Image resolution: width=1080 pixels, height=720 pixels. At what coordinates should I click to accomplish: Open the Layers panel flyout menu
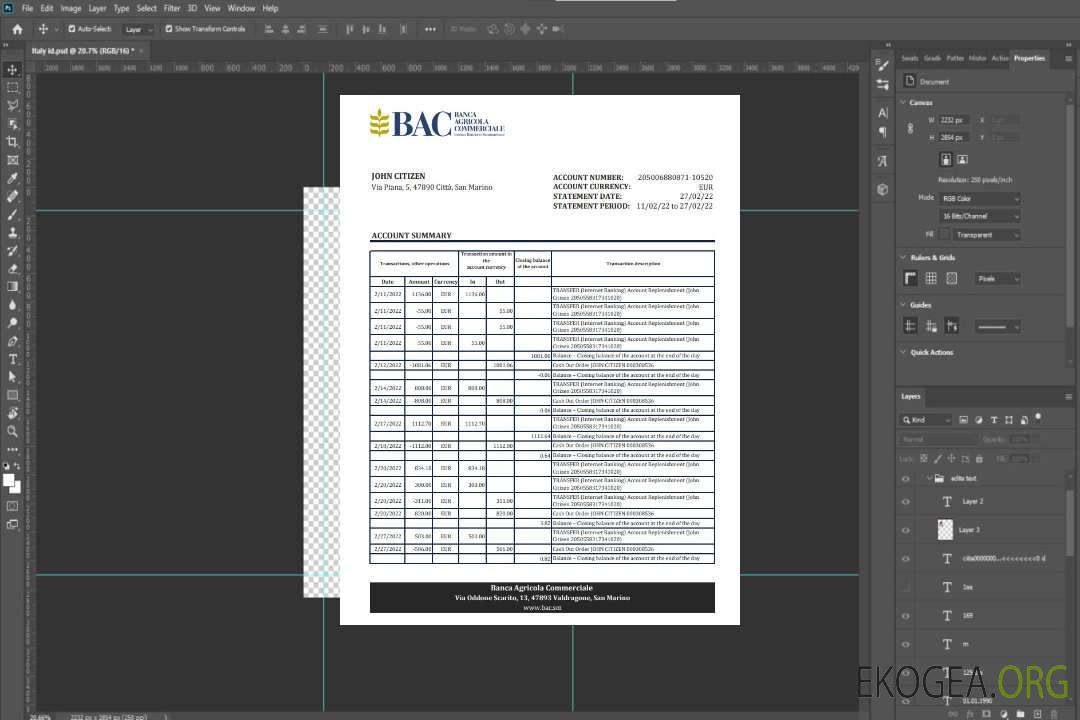click(x=1068, y=397)
